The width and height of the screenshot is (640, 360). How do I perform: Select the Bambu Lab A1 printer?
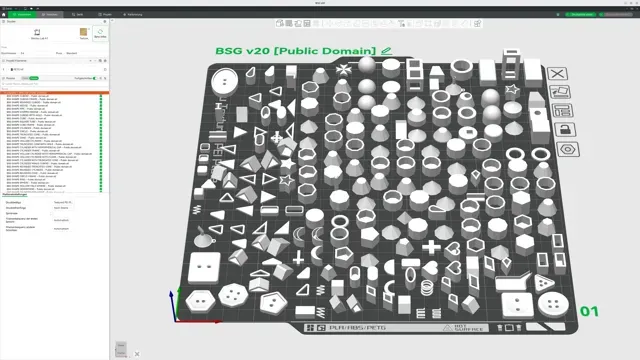click(x=38, y=34)
